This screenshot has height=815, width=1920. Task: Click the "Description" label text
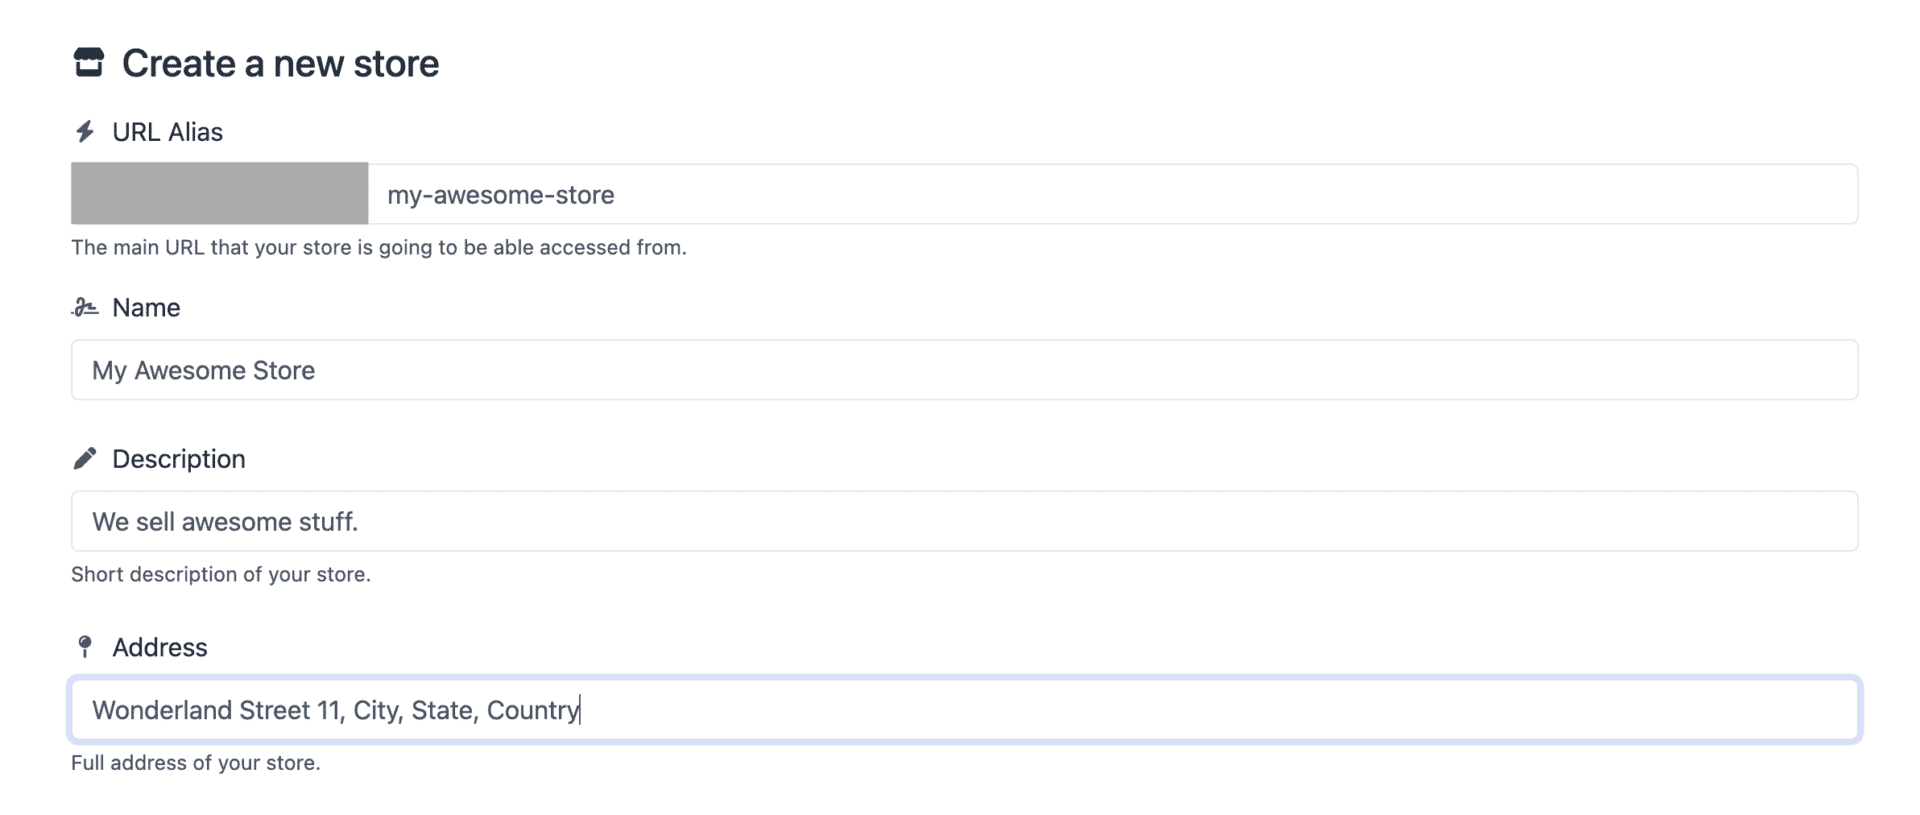[178, 459]
